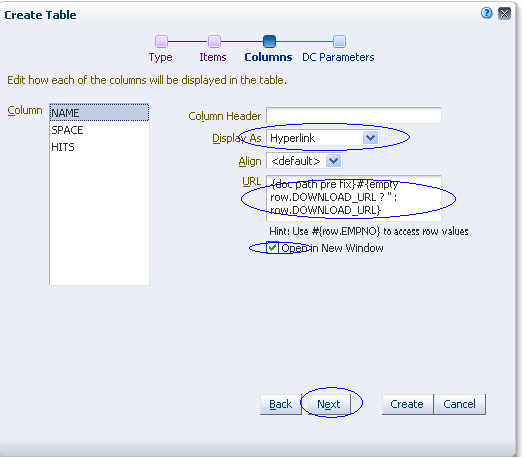The height and width of the screenshot is (458, 524).
Task: Click the Items step square marker
Action: [214, 42]
